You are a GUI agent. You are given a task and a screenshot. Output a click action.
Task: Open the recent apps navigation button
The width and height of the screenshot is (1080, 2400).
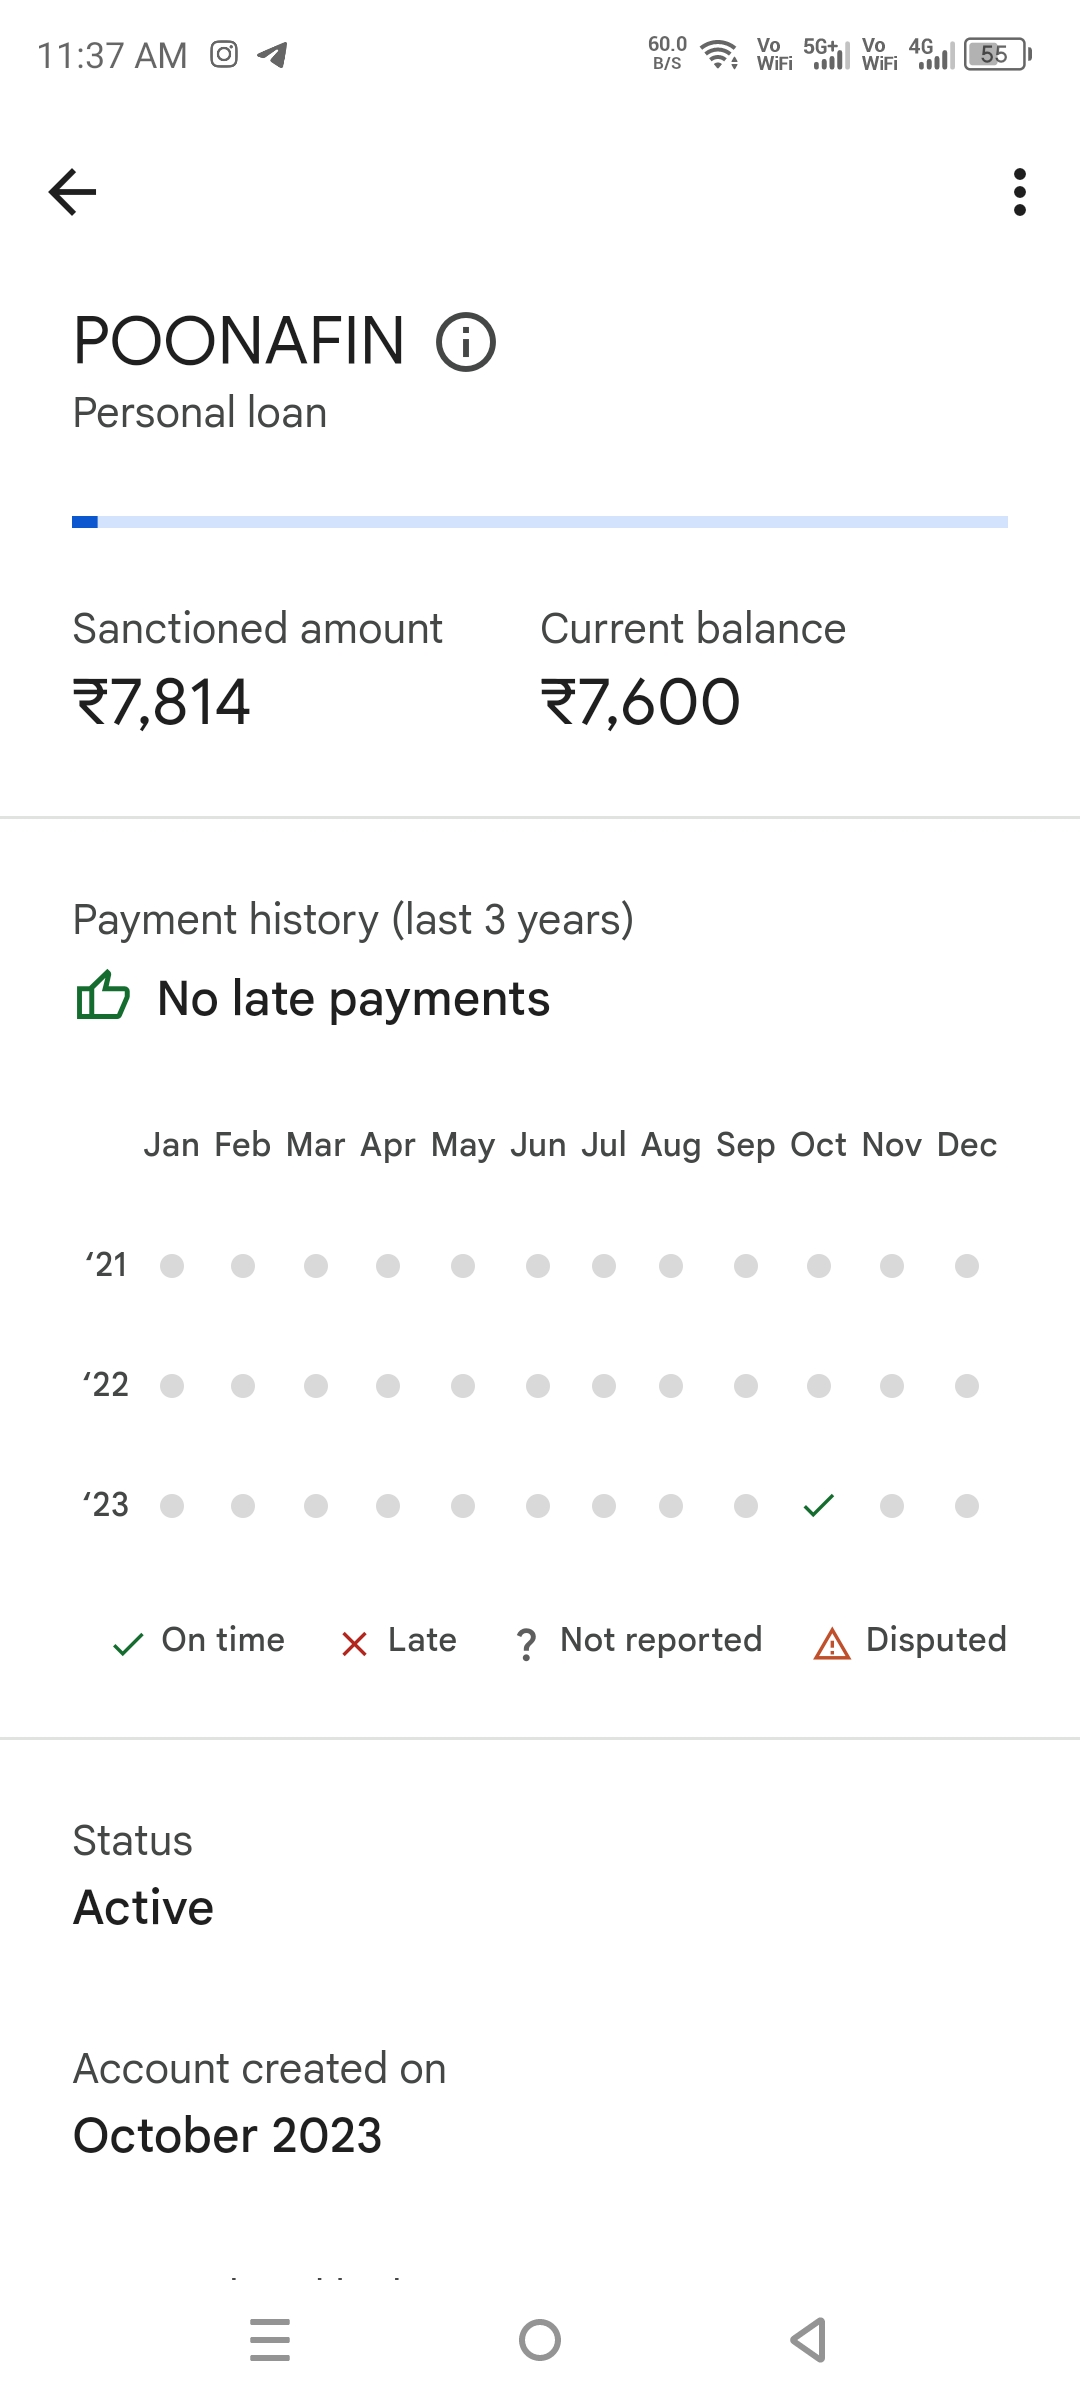coord(270,2340)
